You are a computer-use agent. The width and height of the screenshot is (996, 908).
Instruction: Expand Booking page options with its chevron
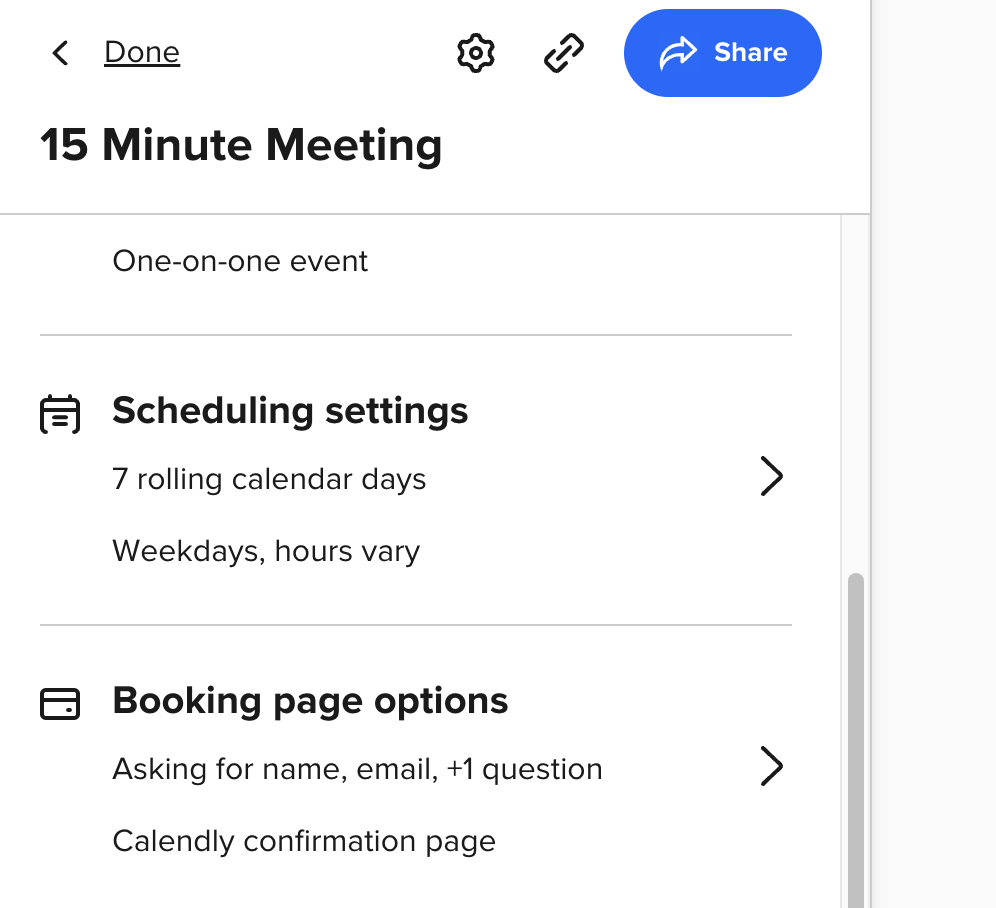[771, 767]
